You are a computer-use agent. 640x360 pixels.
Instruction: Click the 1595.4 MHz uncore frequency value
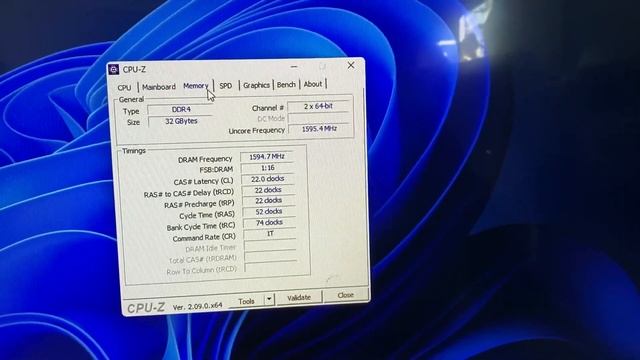pos(319,129)
